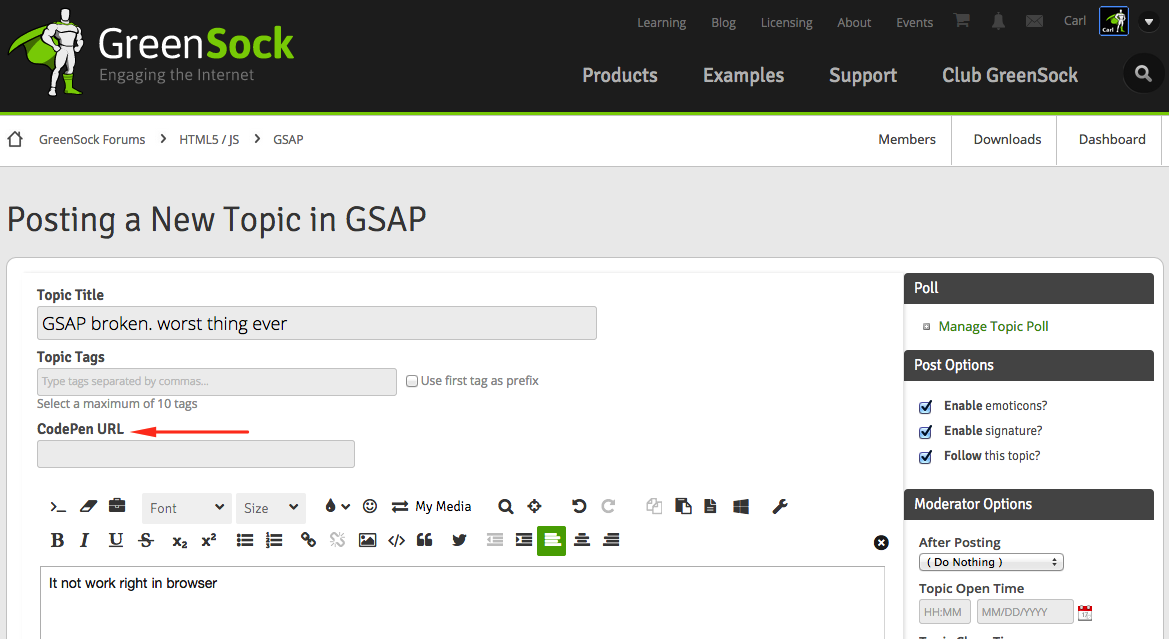The height and width of the screenshot is (639, 1169).
Task: Go to the Downloads tab
Action: [1007, 139]
